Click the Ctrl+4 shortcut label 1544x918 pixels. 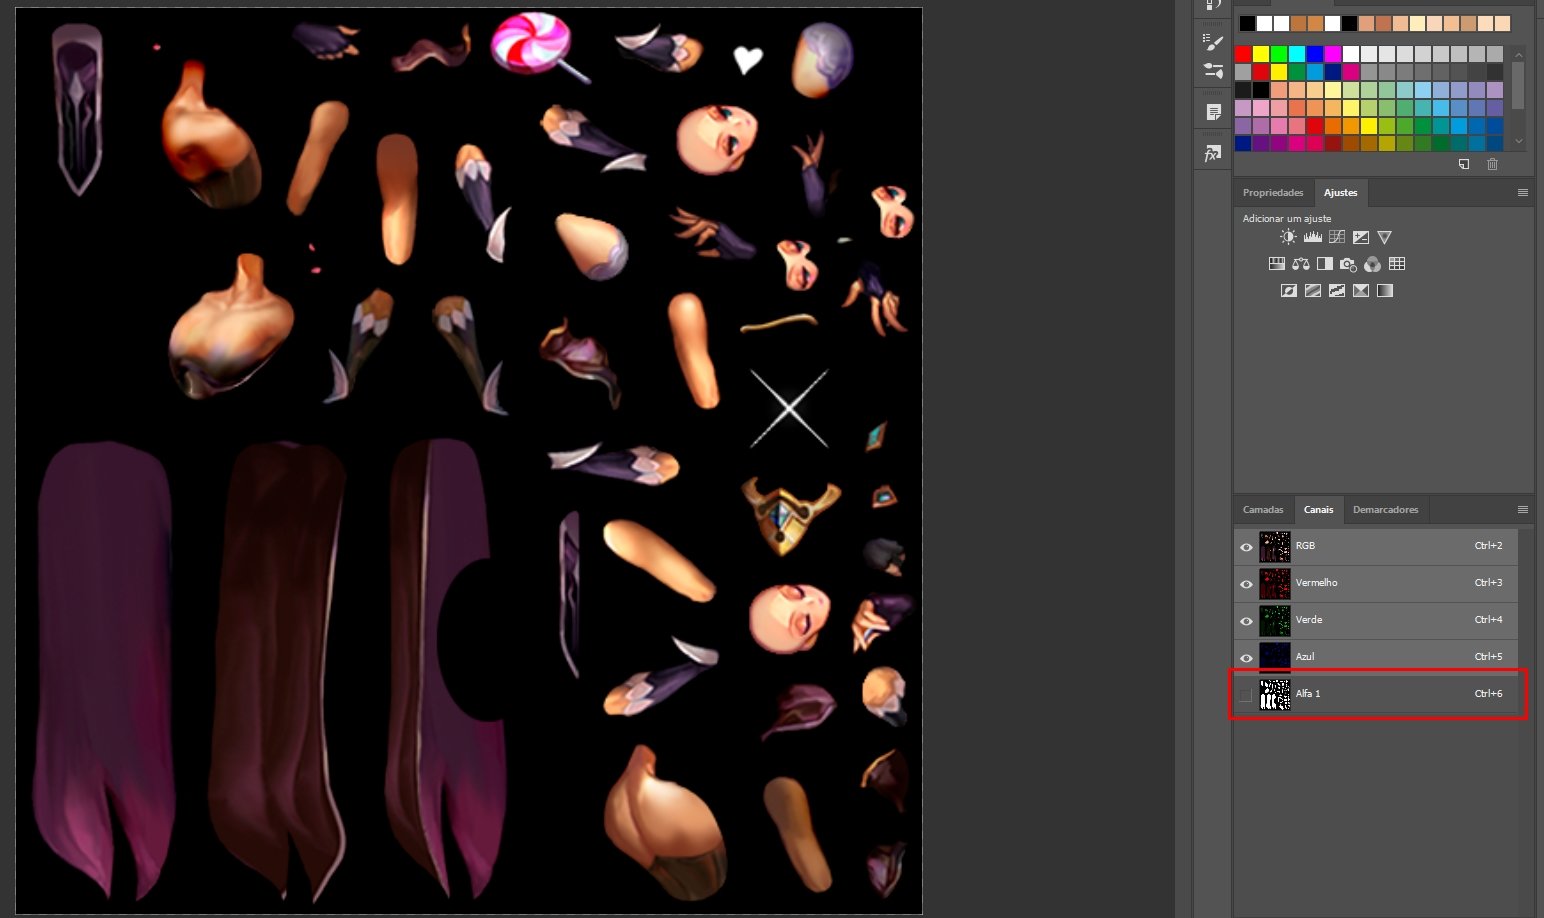[1488, 620]
